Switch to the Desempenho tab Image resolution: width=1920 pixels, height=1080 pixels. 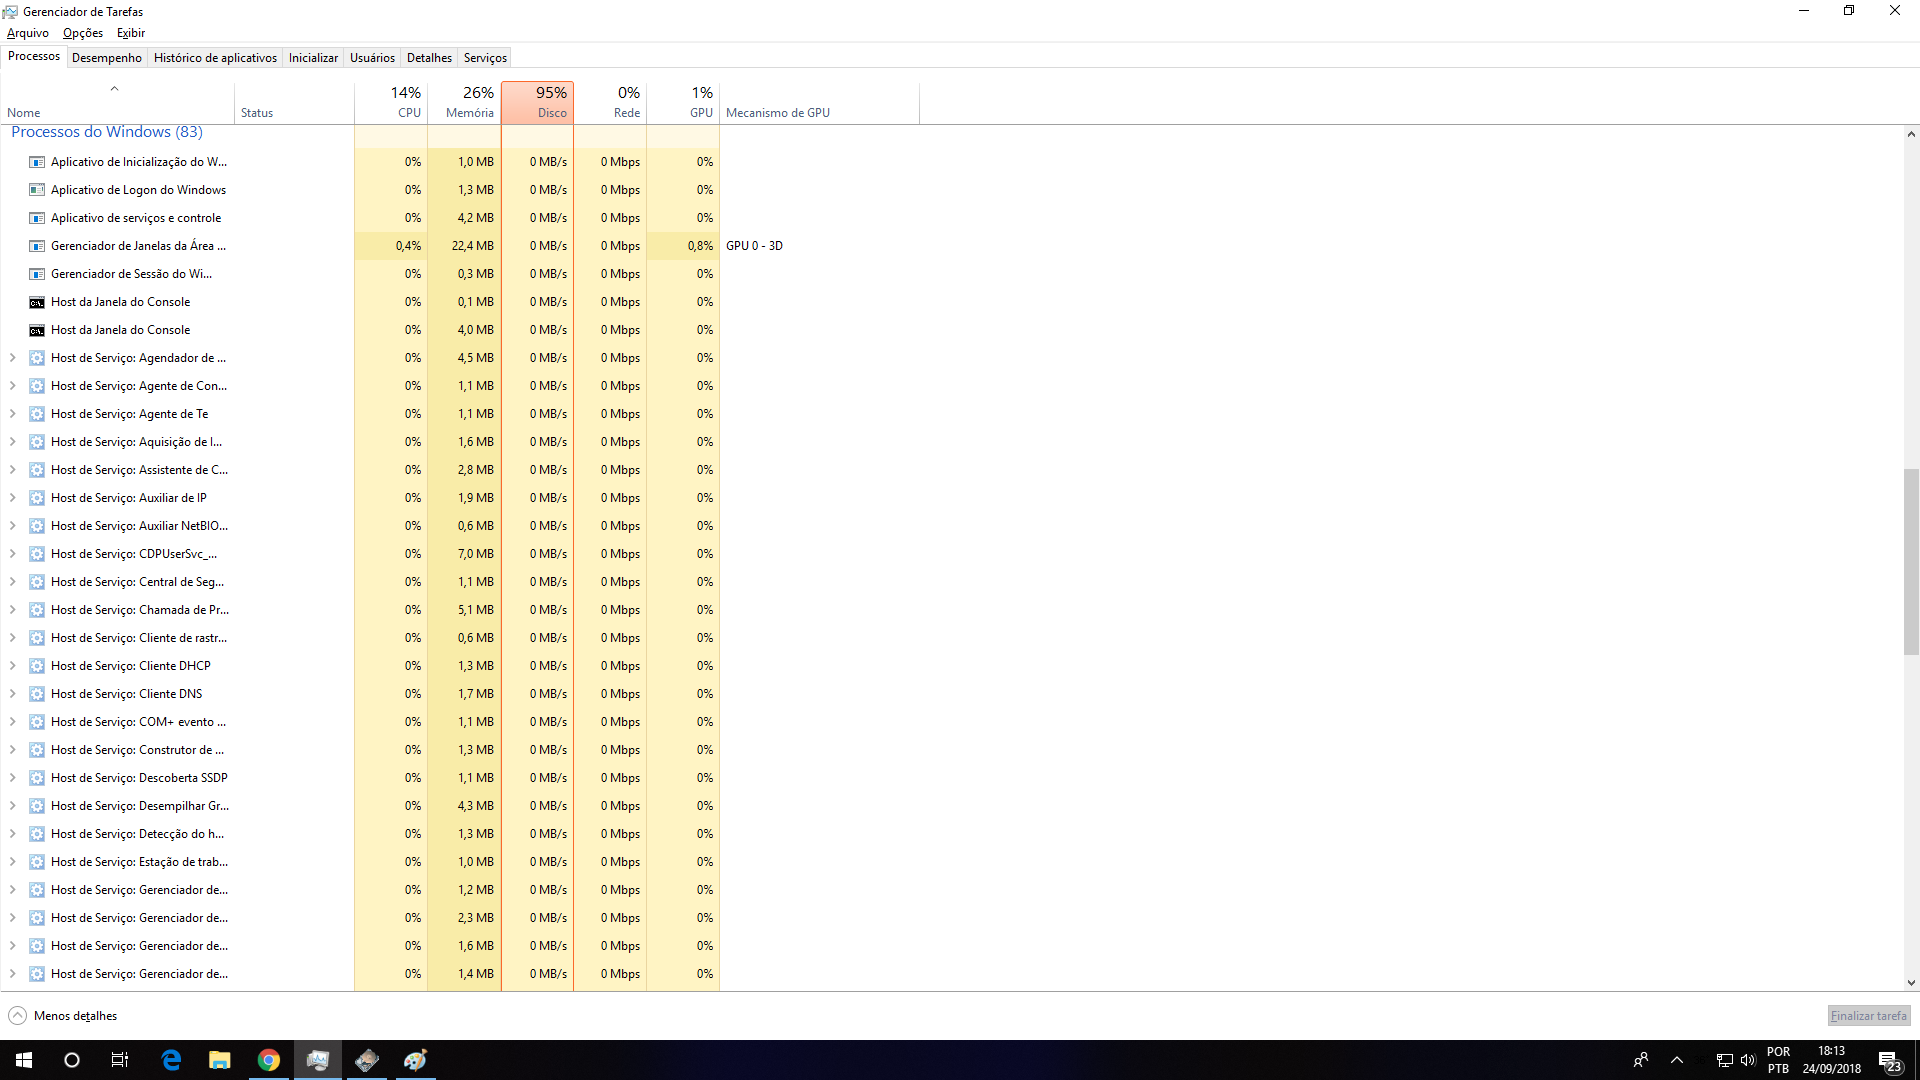point(107,58)
